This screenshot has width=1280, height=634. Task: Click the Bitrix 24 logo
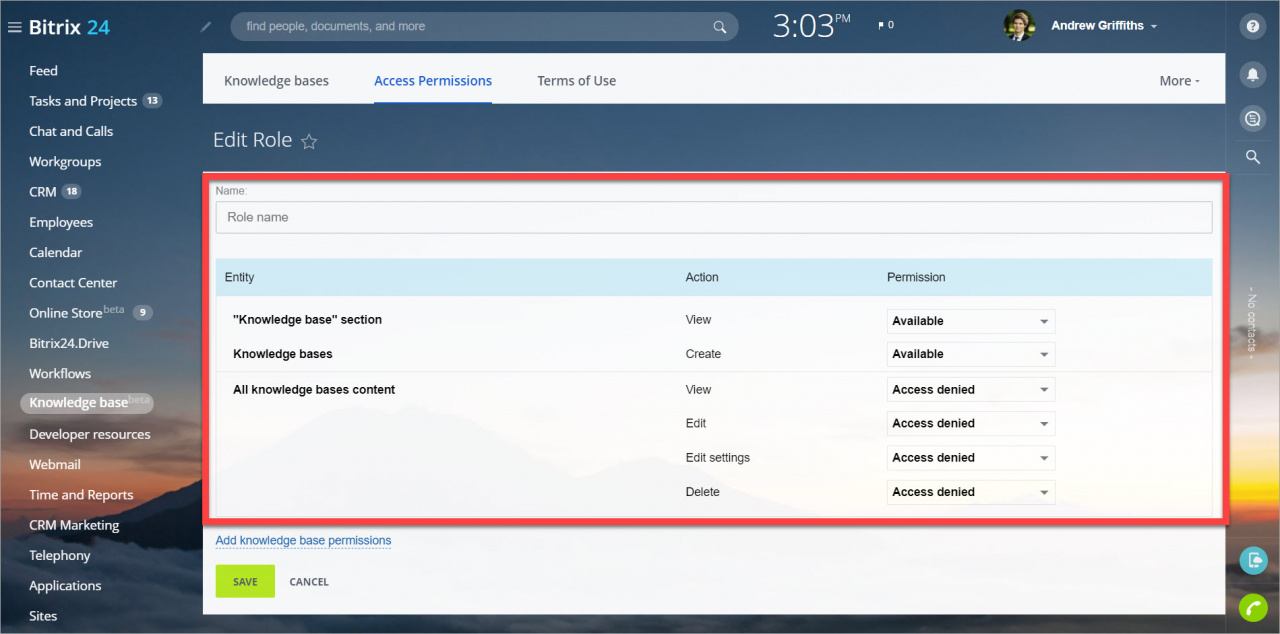tap(68, 27)
